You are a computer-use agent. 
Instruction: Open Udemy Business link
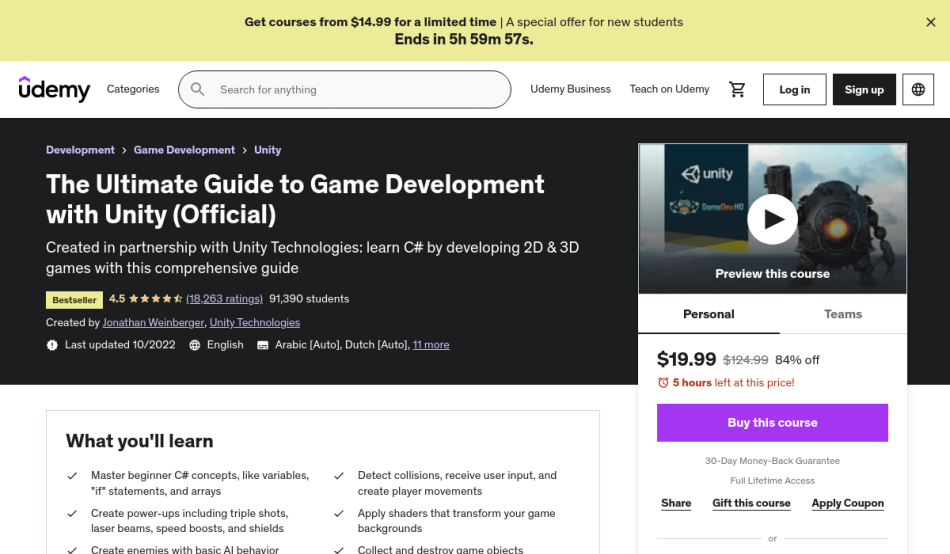570,89
